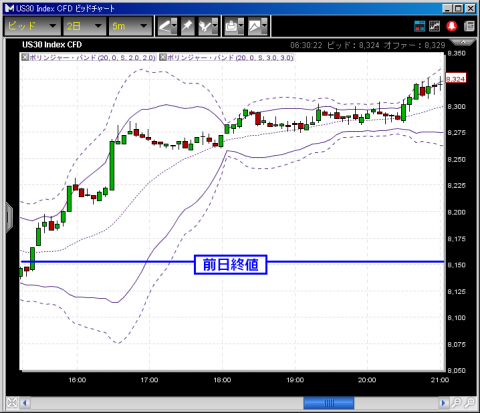Click the chart style icon
Viewport: 480px width, 413px height.
pos(254,26)
